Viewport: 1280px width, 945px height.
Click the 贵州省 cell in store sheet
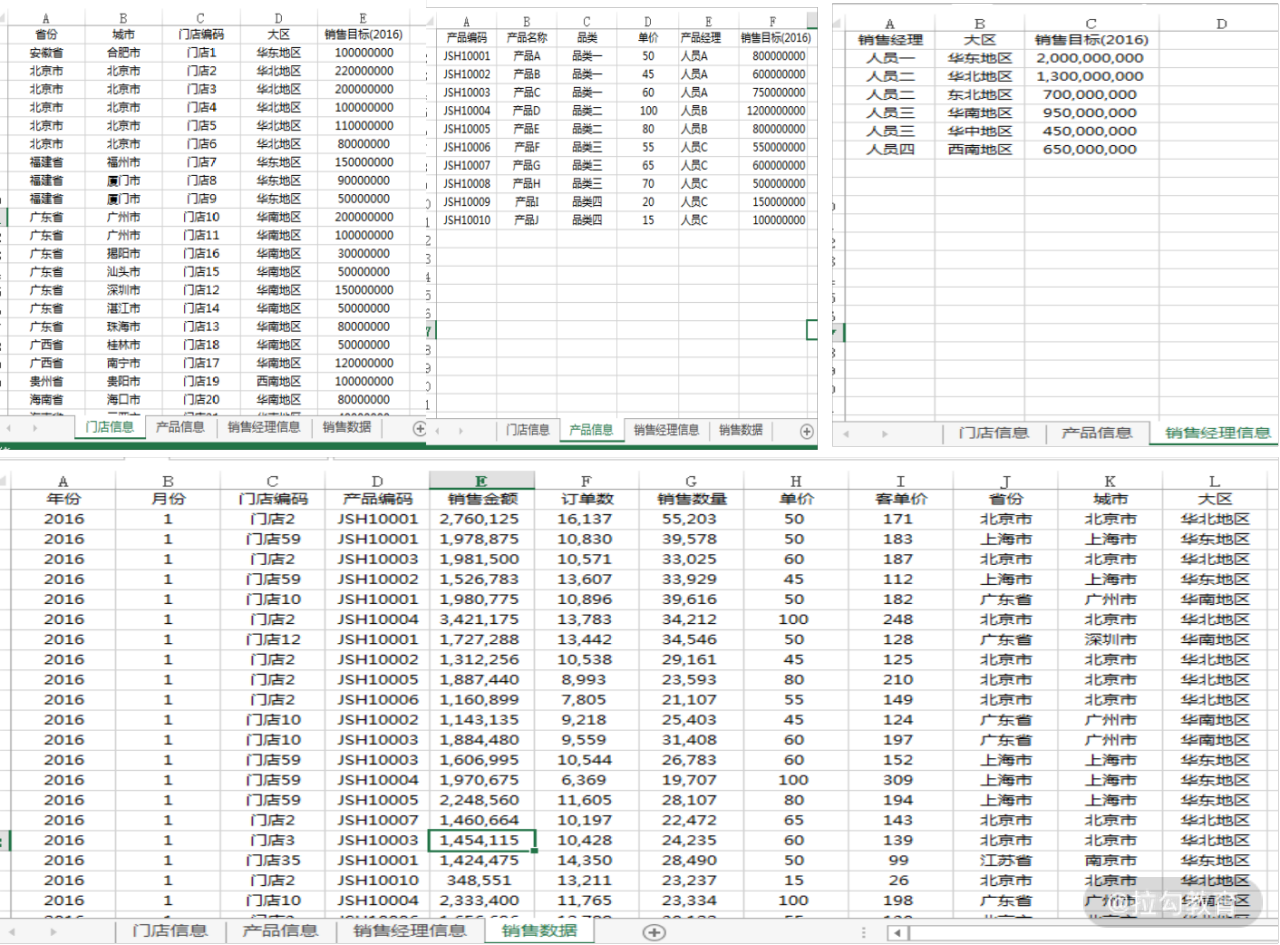[x=46, y=382]
